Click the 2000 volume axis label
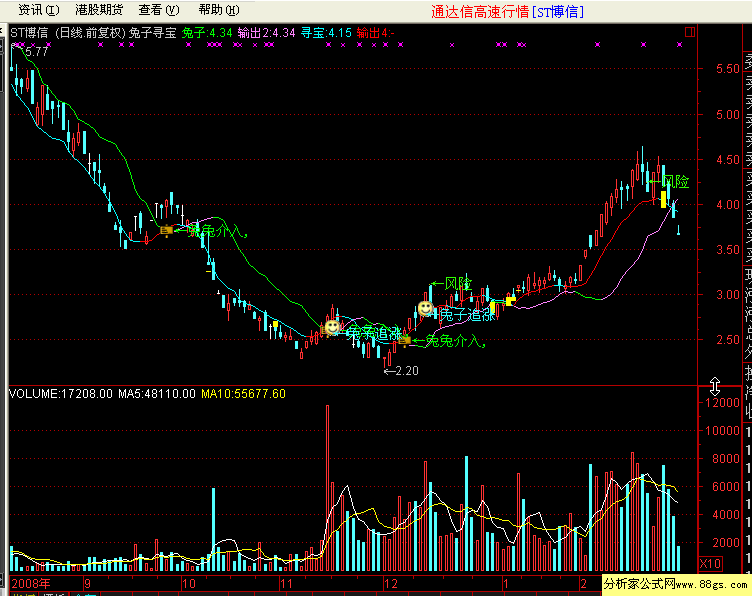This screenshot has height=596, width=752. 726,542
